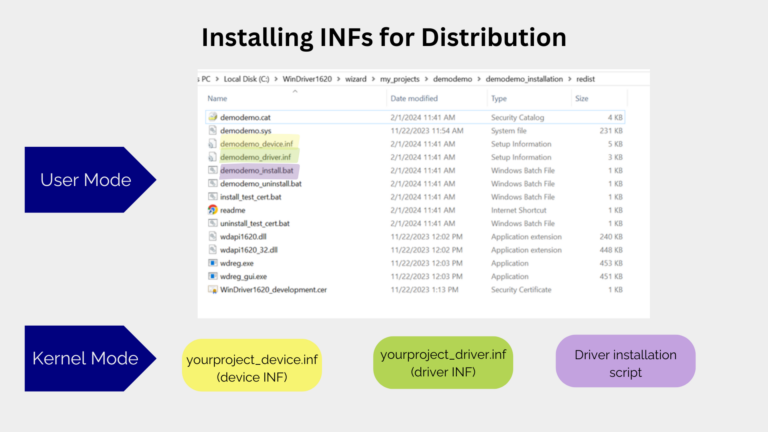Open the readme Chrome shortcut icon
This screenshot has height=432, width=768.
click(212, 209)
